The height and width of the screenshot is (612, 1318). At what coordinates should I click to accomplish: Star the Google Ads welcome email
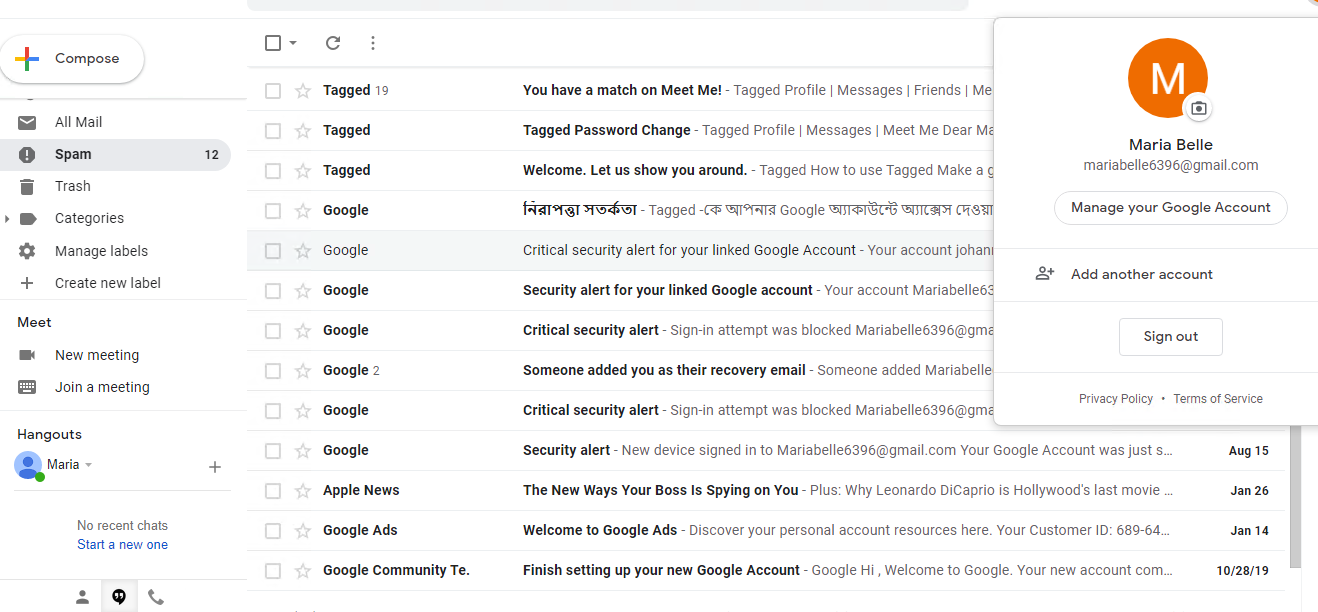(303, 531)
